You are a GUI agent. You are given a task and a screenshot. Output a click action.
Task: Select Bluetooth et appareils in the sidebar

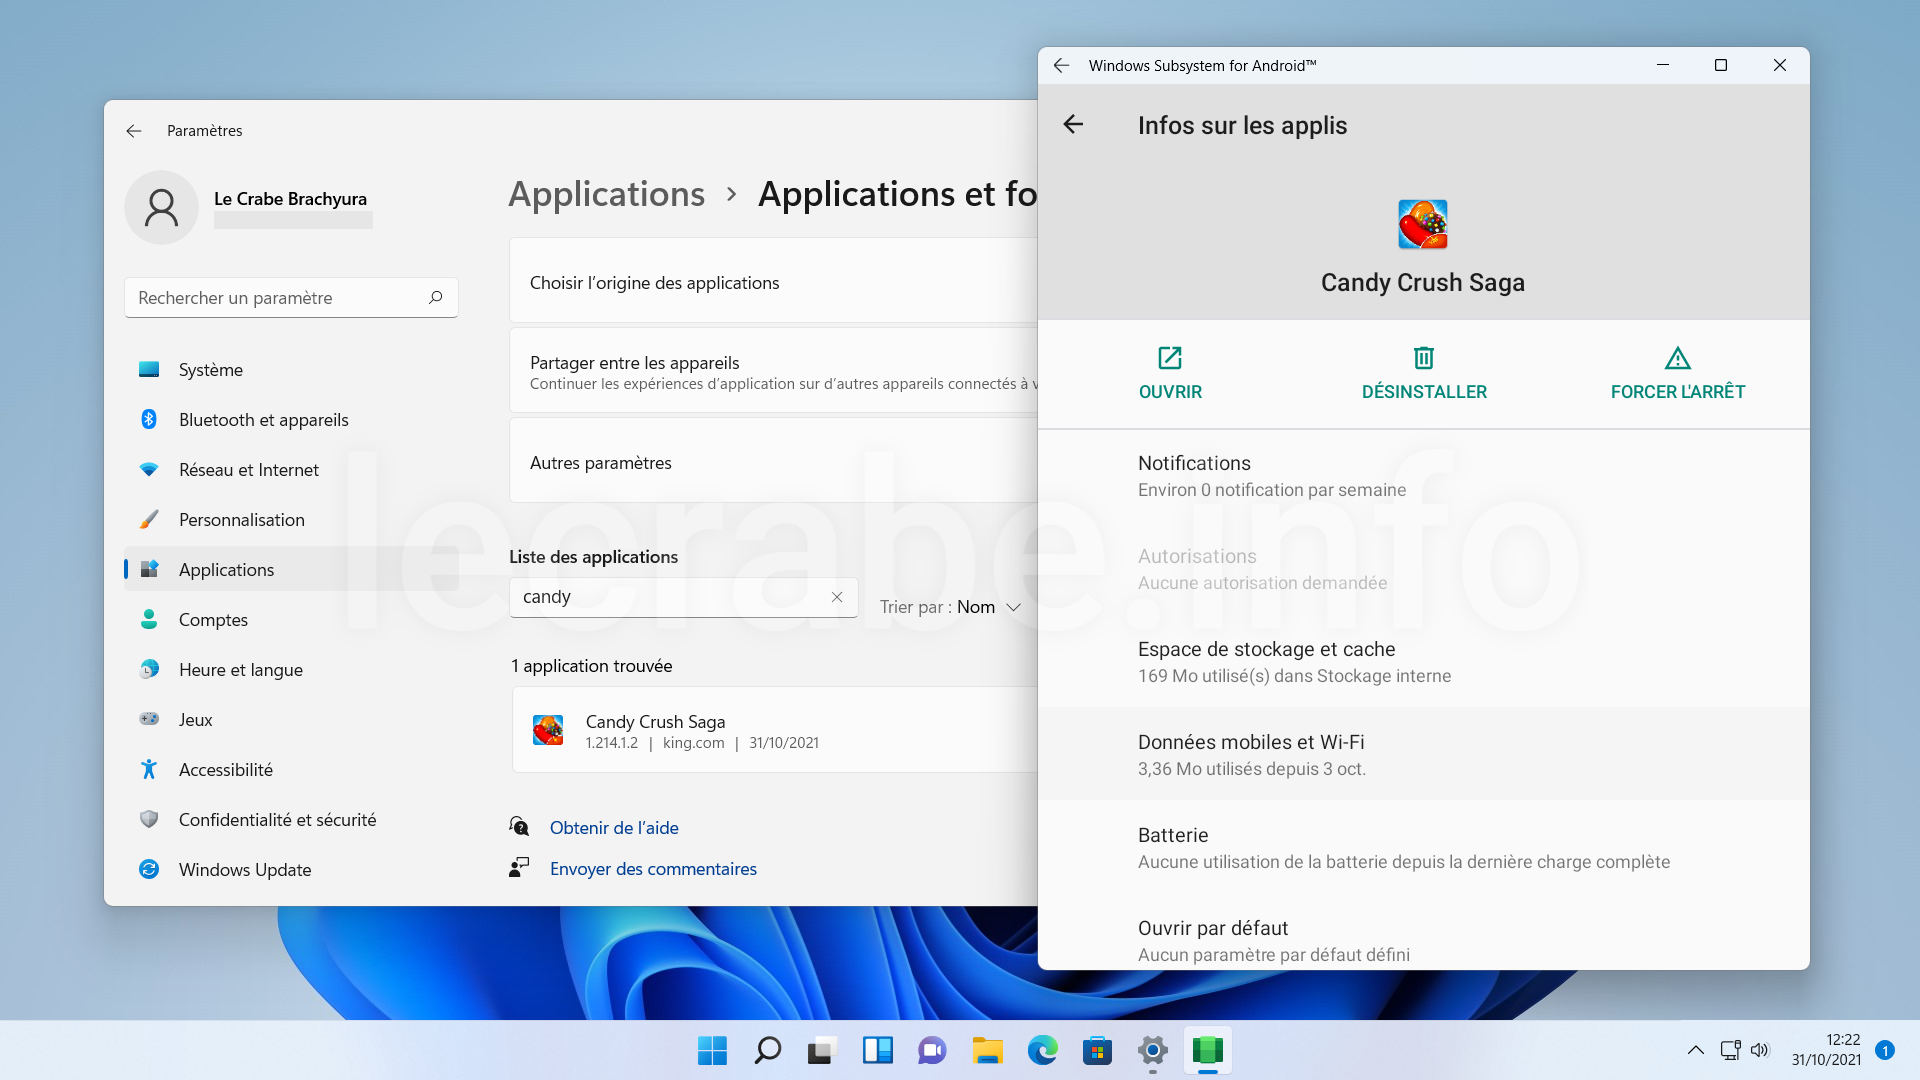(x=291, y=420)
